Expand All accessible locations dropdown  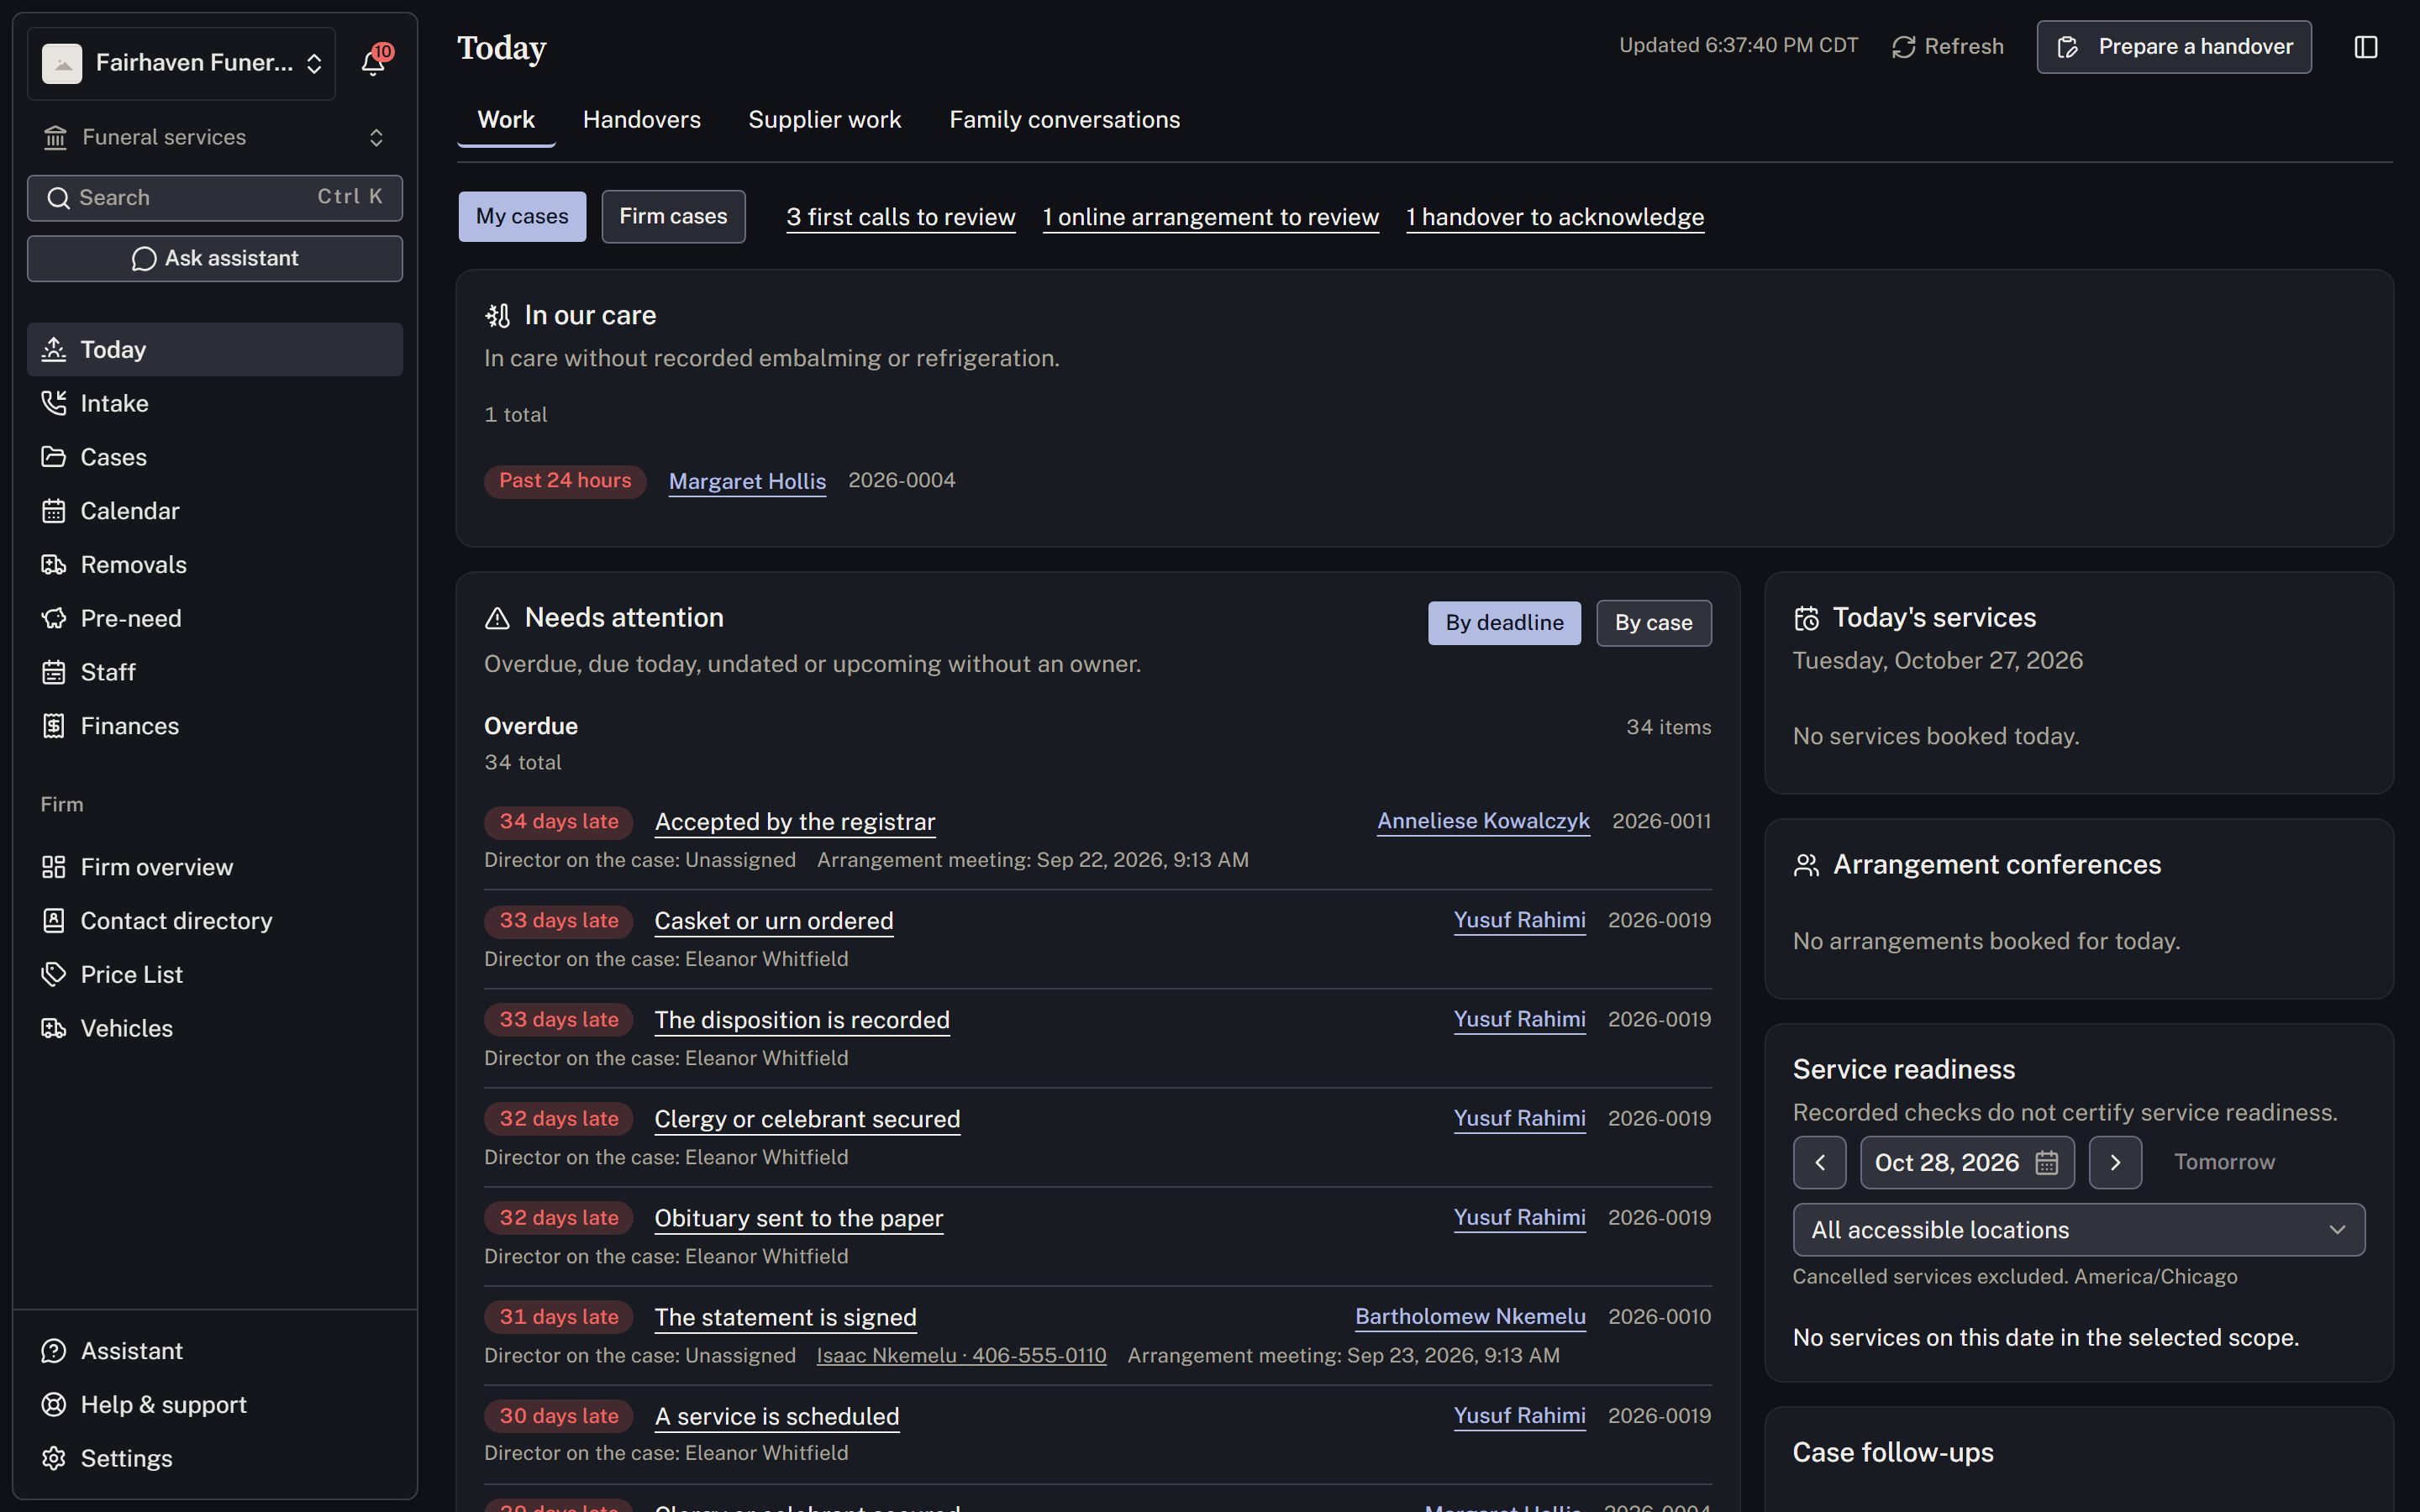tap(2079, 1230)
